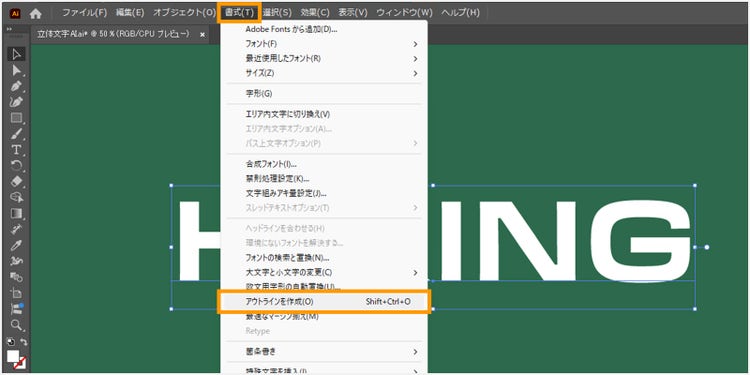Choose フォントの検索と置換(N)...
The image size is (750, 375).
point(324,258)
